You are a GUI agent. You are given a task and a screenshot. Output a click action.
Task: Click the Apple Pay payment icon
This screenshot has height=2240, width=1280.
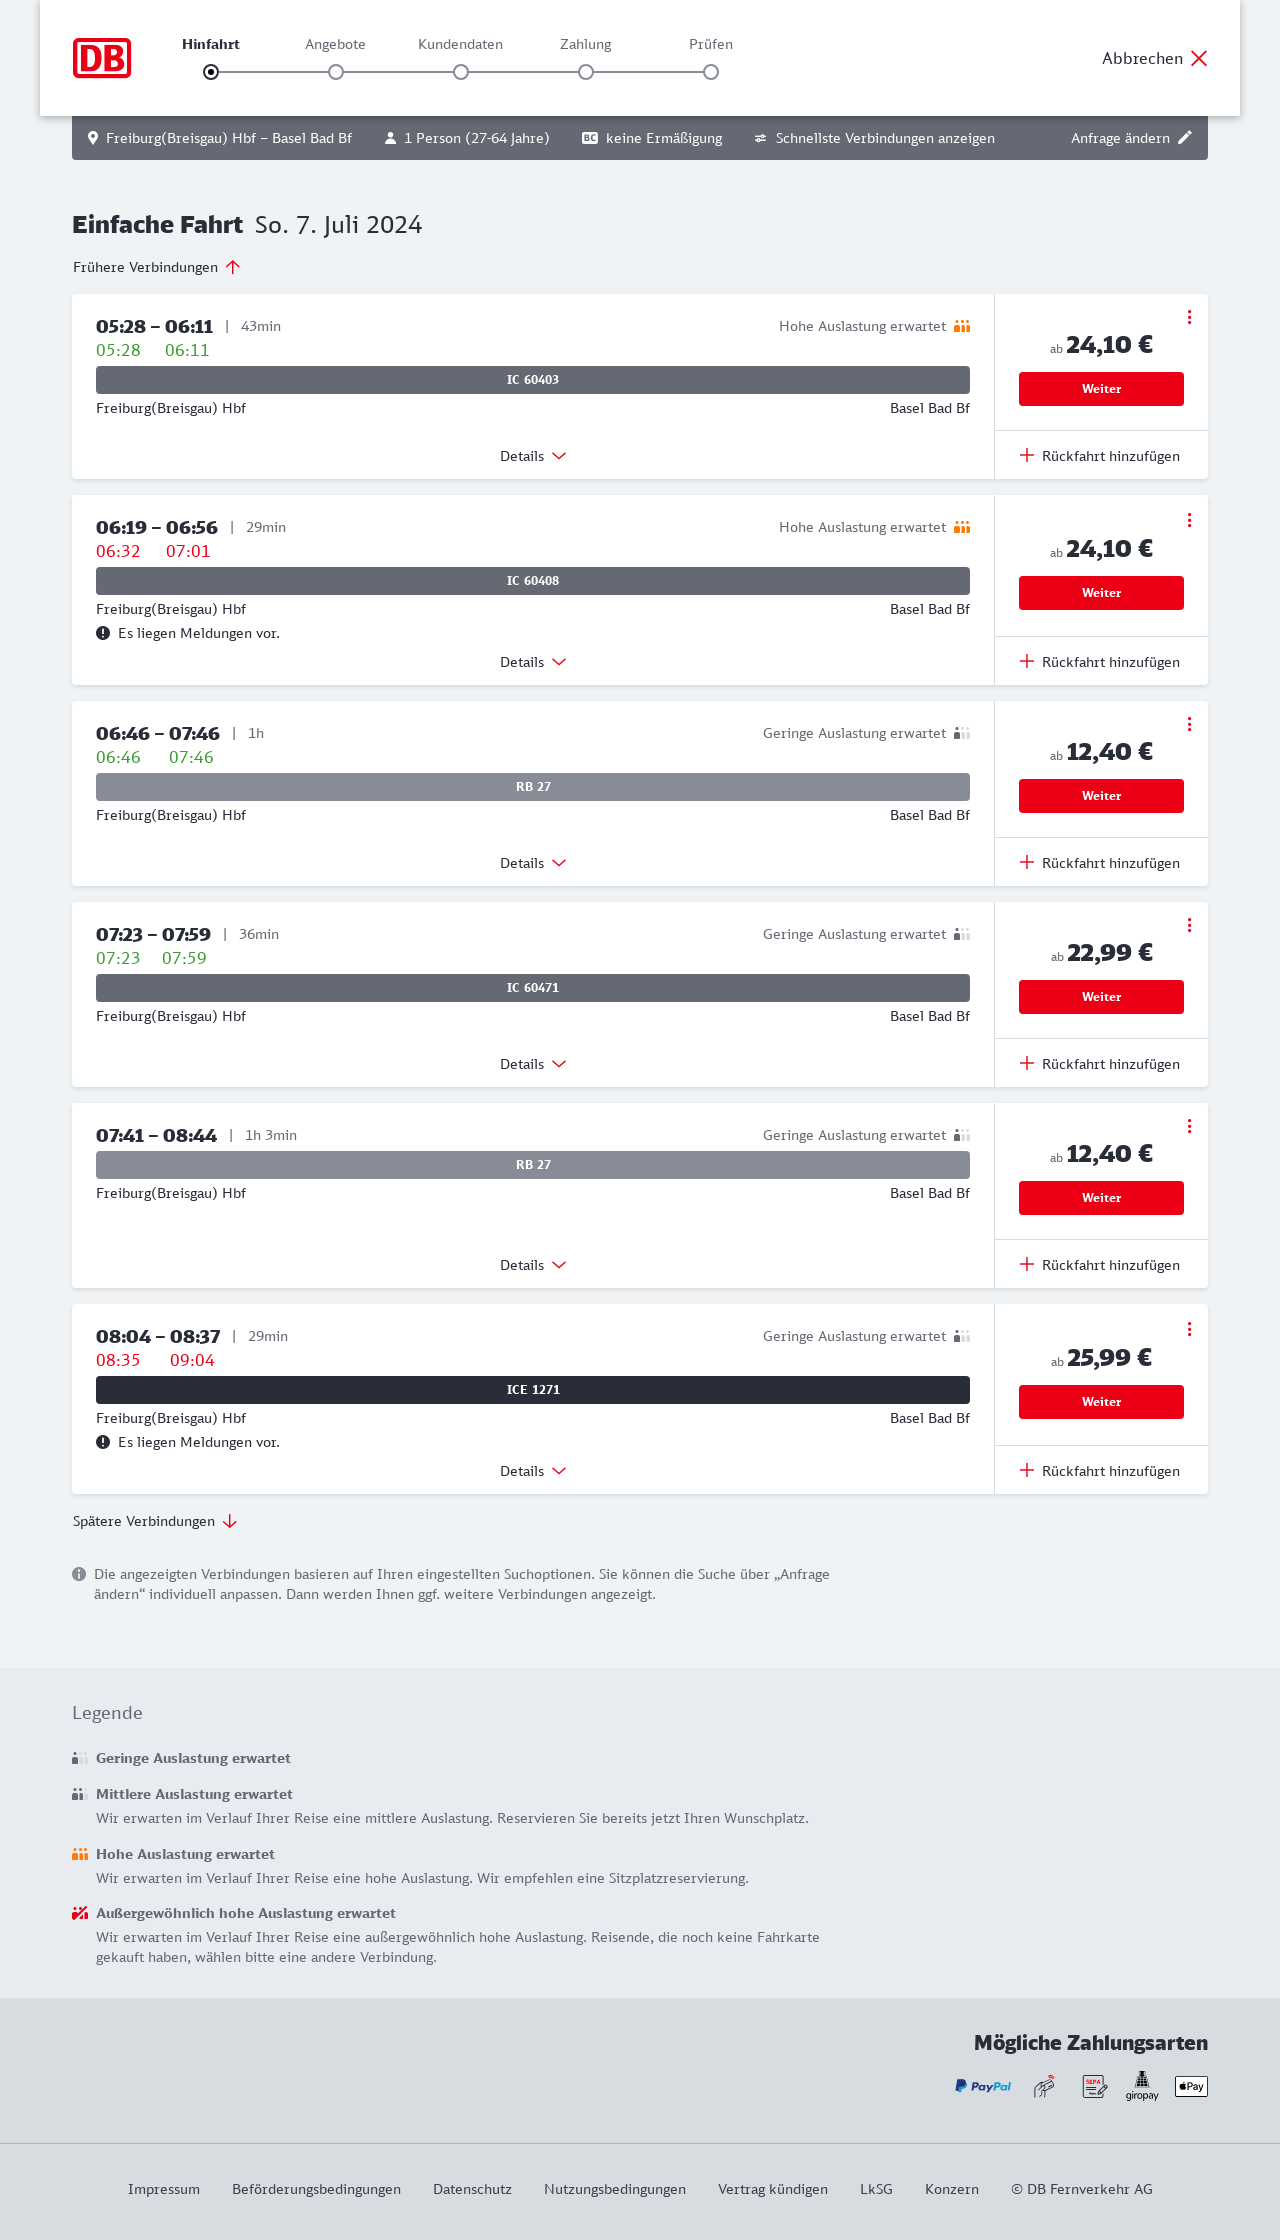[1191, 2086]
